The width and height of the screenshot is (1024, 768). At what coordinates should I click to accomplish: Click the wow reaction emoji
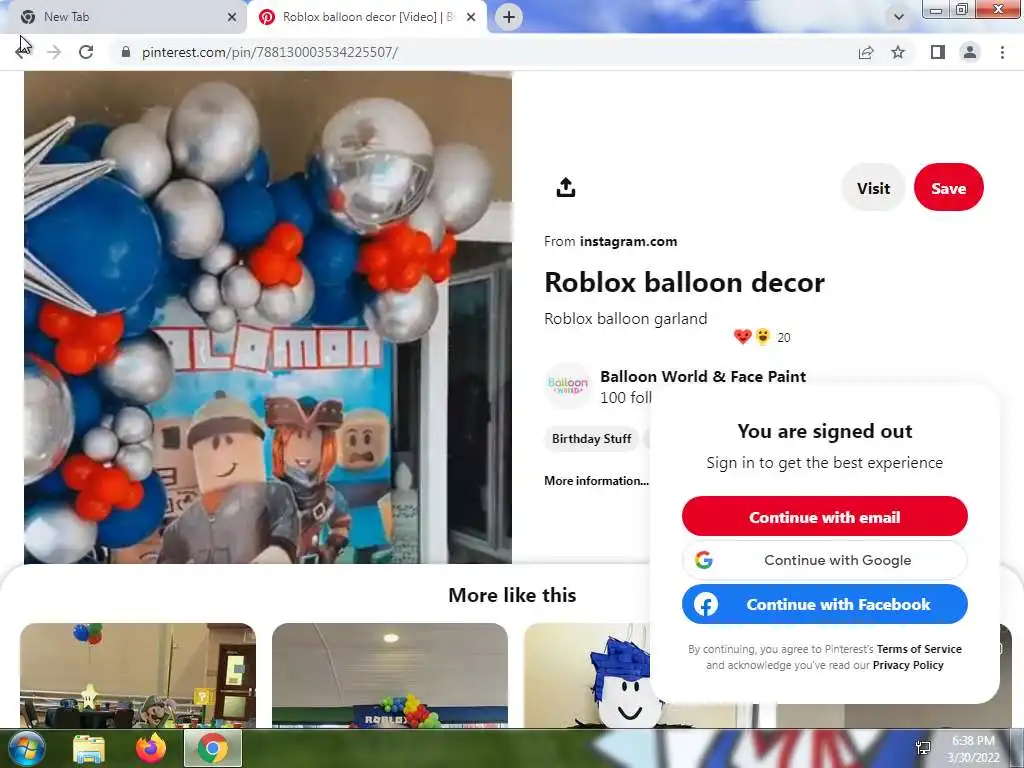click(762, 336)
